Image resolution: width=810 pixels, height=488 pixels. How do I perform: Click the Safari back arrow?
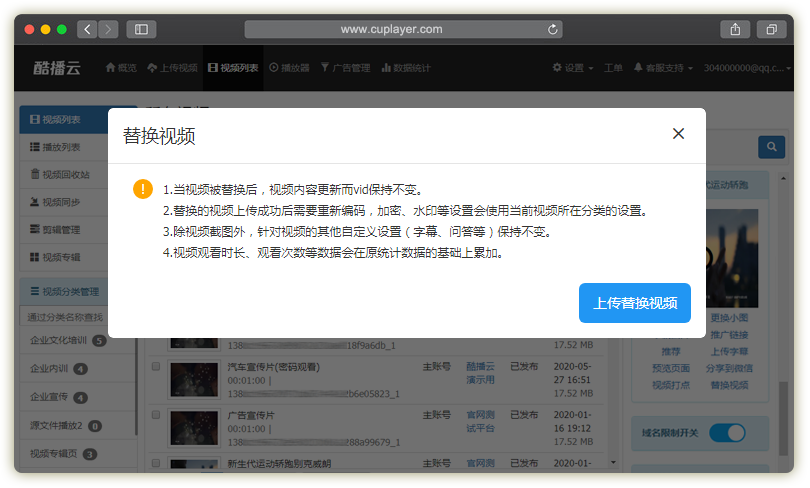[87, 30]
